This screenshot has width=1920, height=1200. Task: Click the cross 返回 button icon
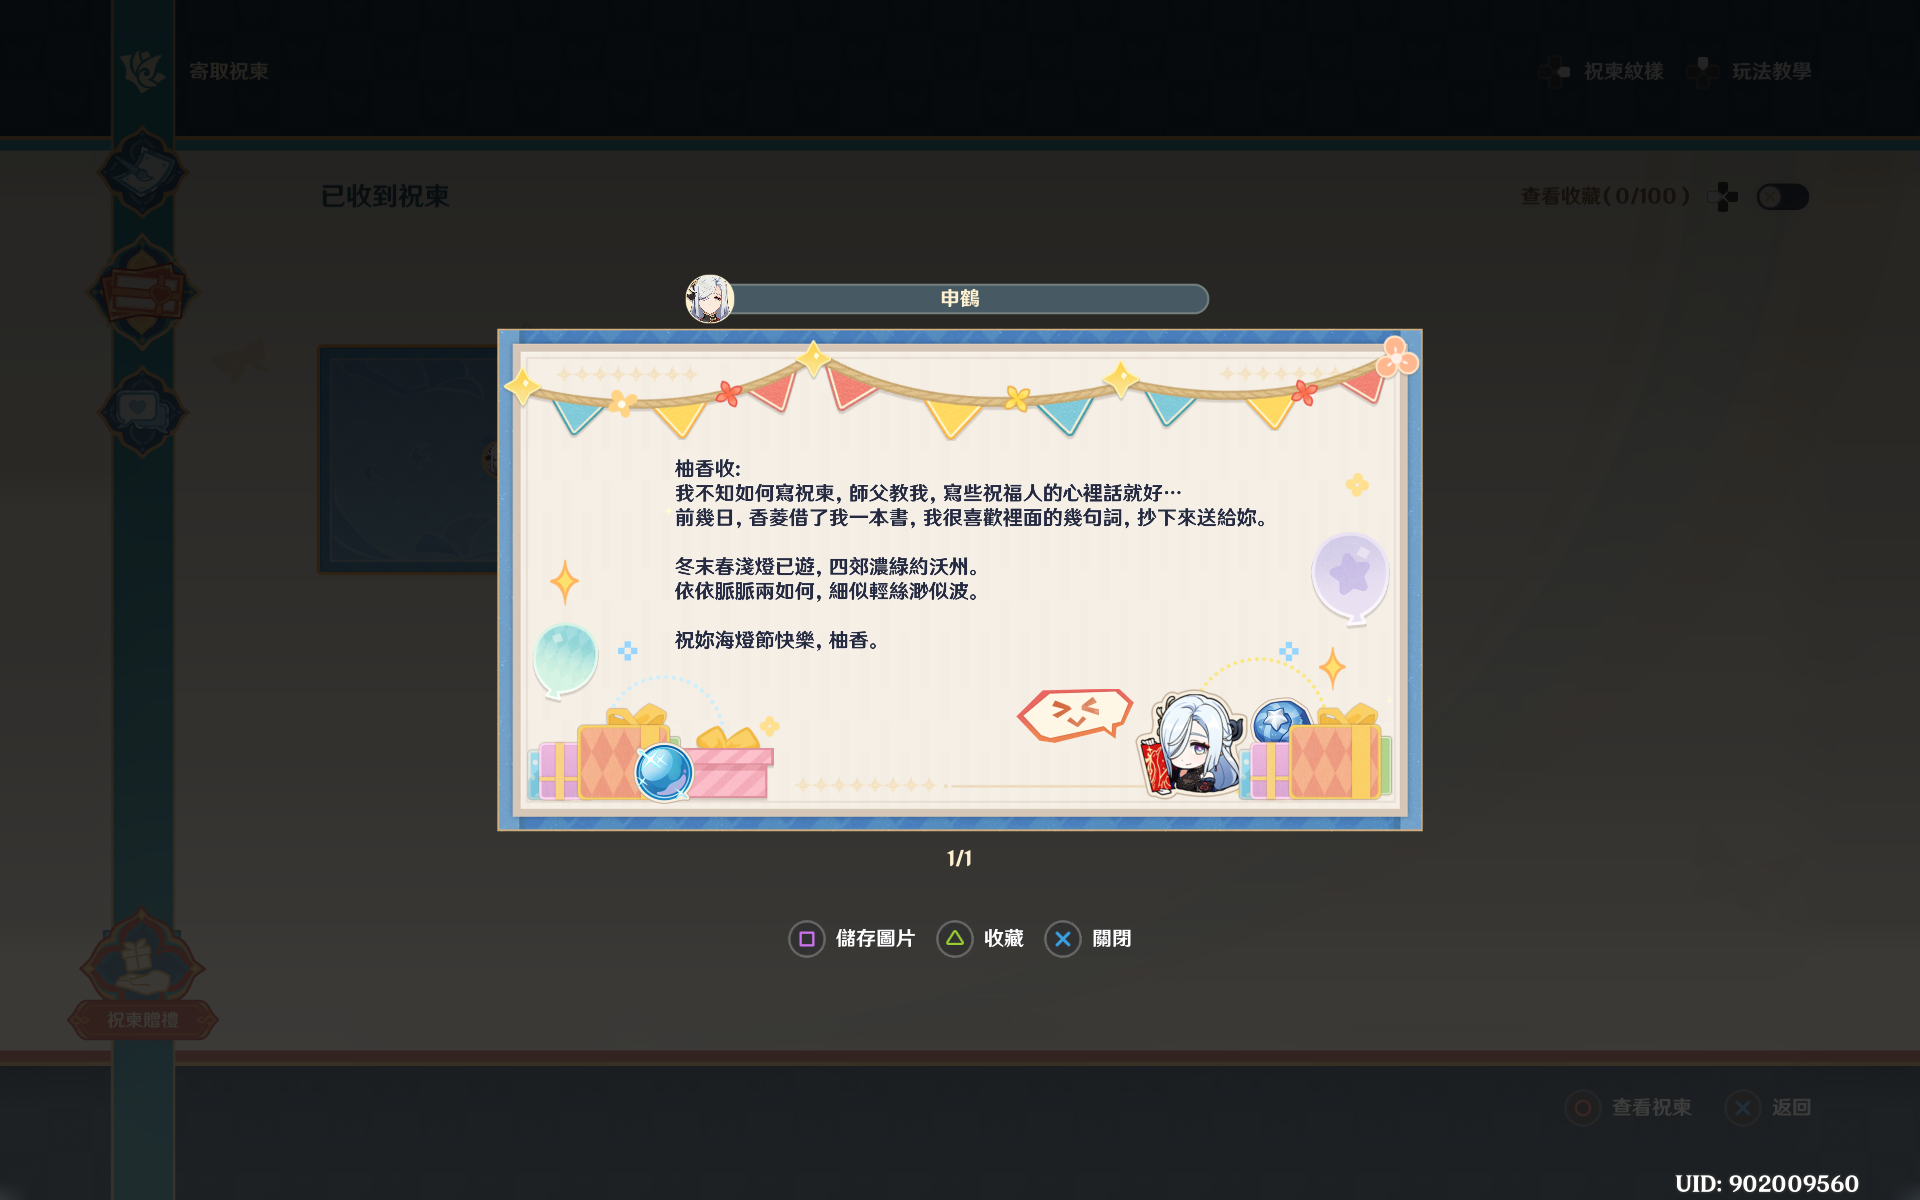pyautogui.click(x=1742, y=1108)
